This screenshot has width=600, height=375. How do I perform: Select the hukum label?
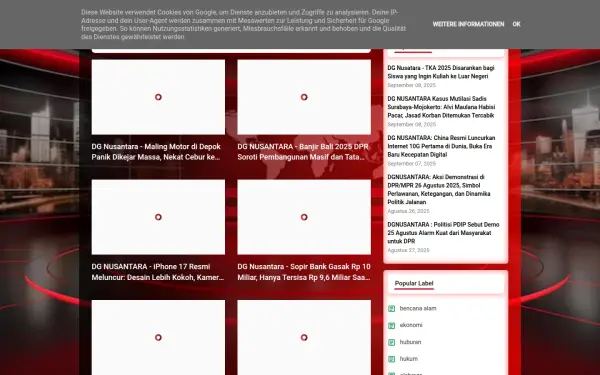tap(409, 359)
